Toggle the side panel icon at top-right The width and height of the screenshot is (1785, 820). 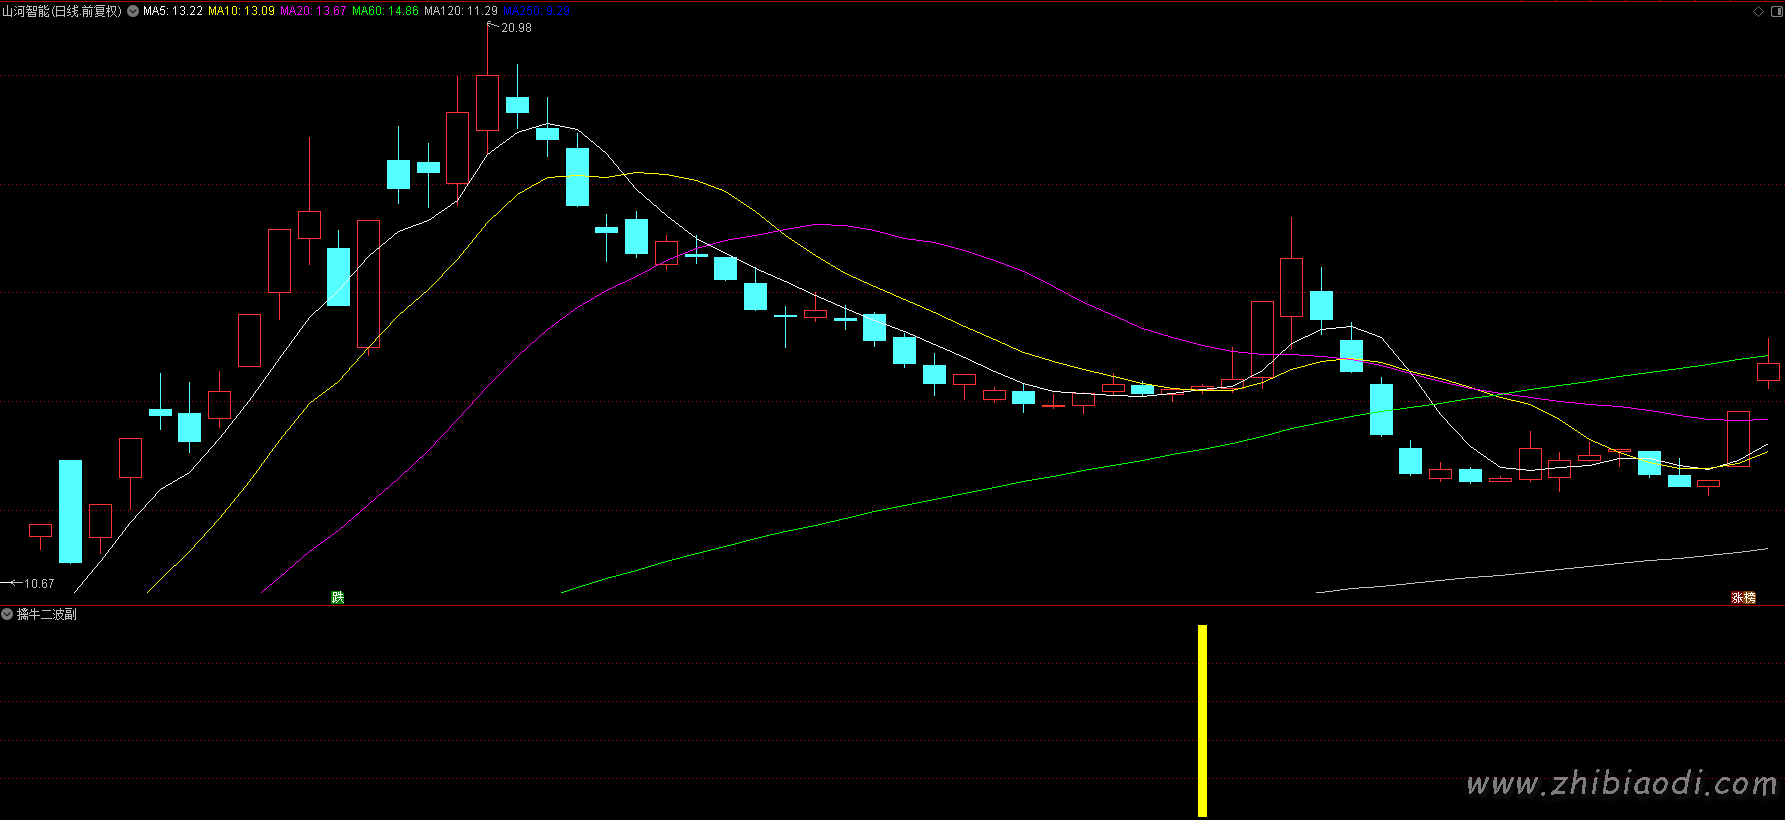(x=1775, y=11)
